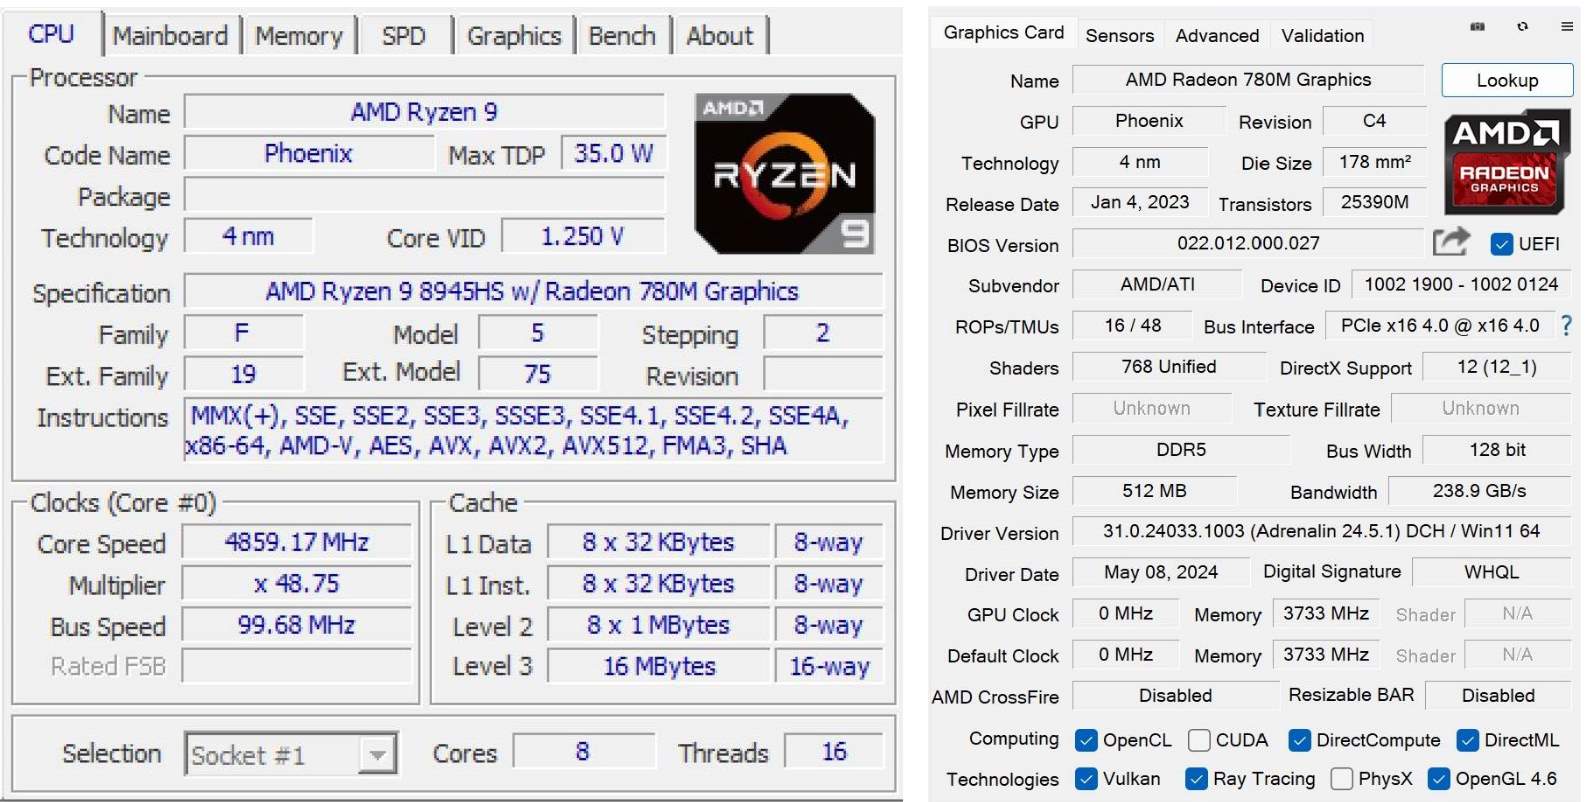This screenshot has height=802, width=1594.
Task: Toggle the UEFI checkbox
Action: pyautogui.click(x=1501, y=244)
